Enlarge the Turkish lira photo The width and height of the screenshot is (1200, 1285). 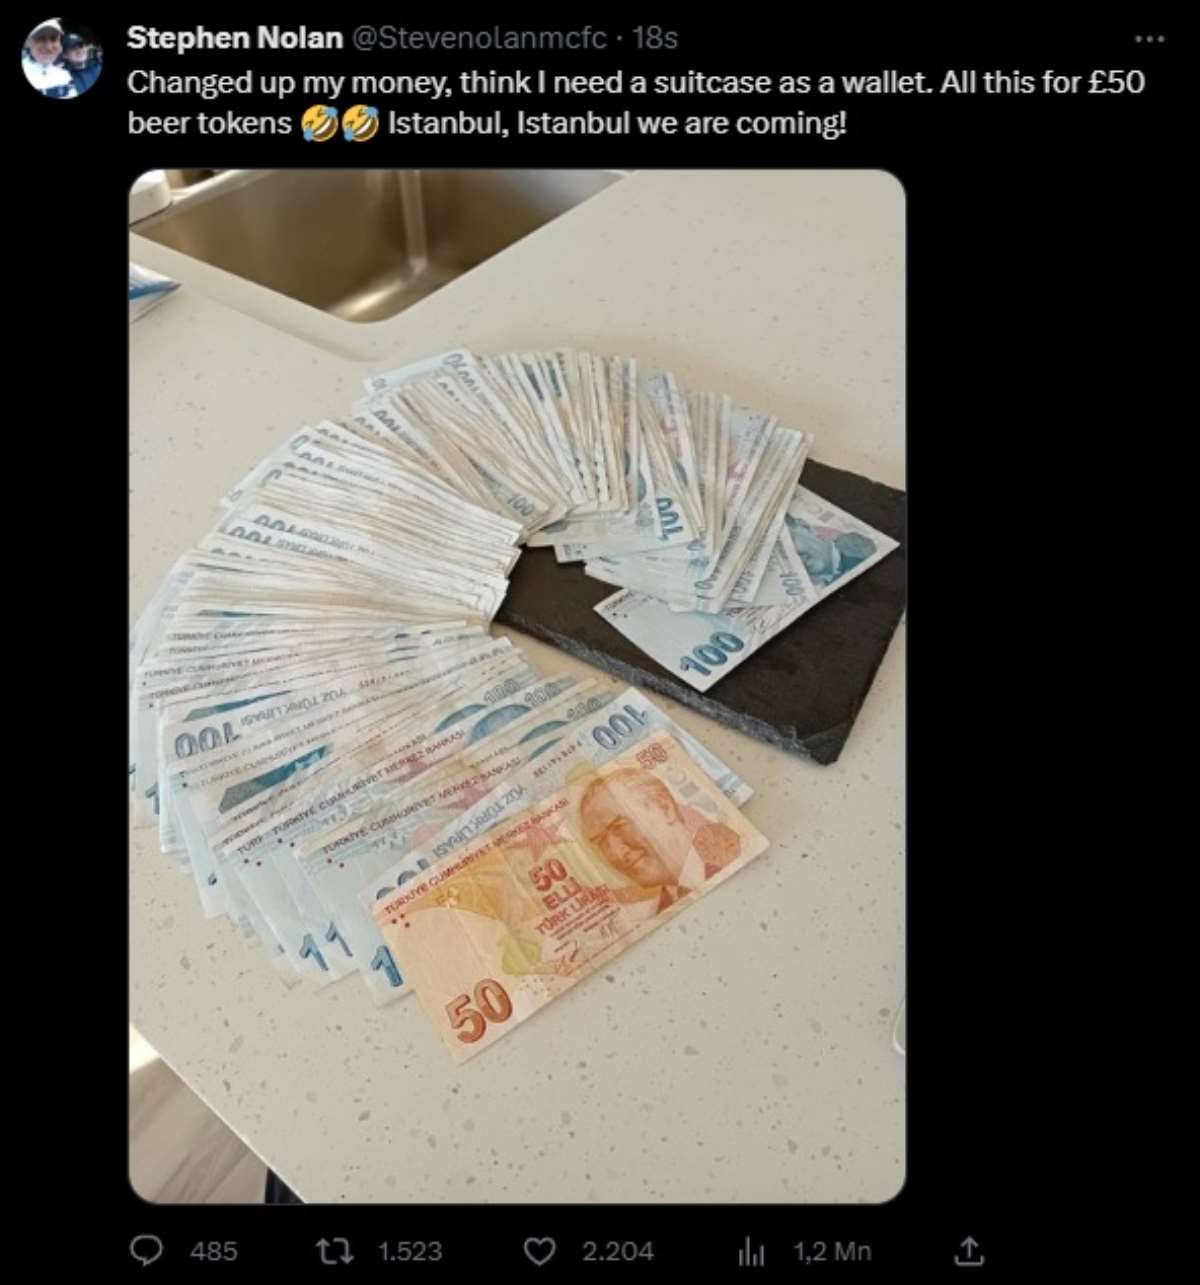pyautogui.click(x=517, y=686)
